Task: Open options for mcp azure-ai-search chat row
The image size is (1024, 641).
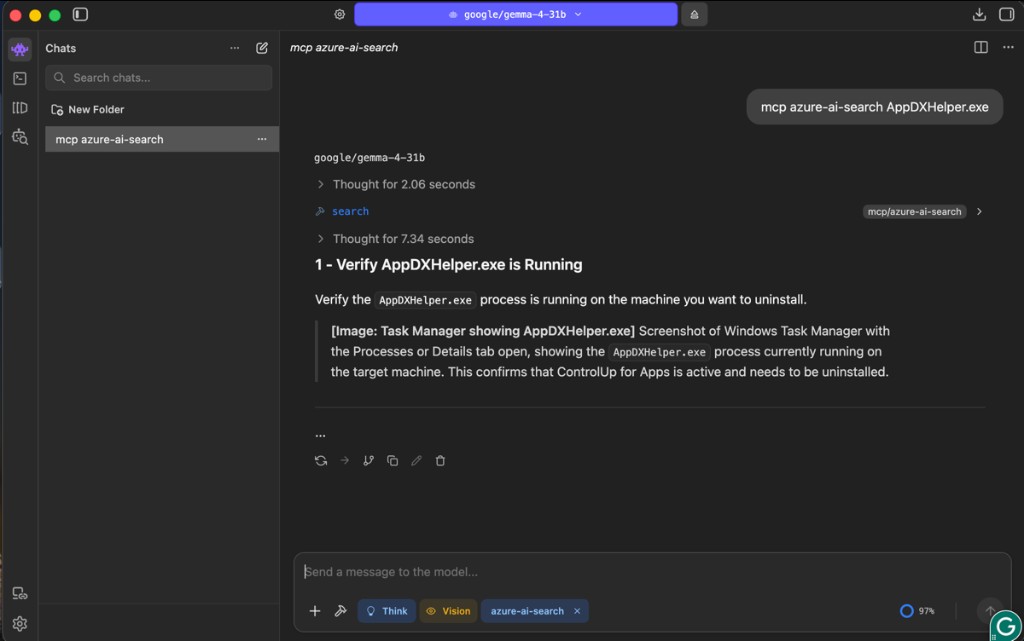Action: 262,139
